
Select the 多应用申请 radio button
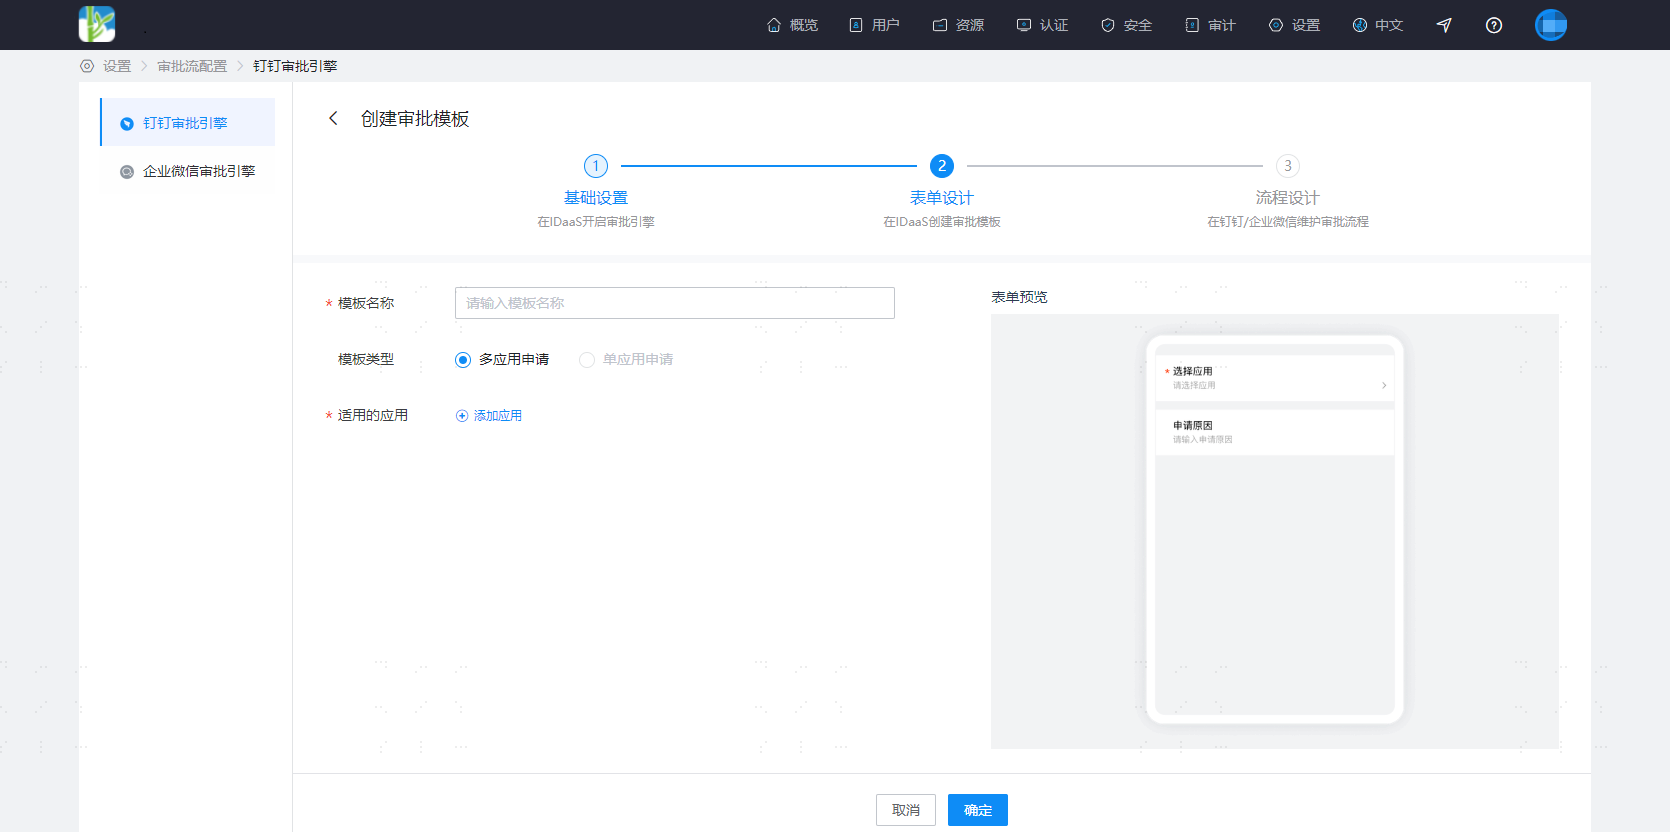[x=463, y=360]
